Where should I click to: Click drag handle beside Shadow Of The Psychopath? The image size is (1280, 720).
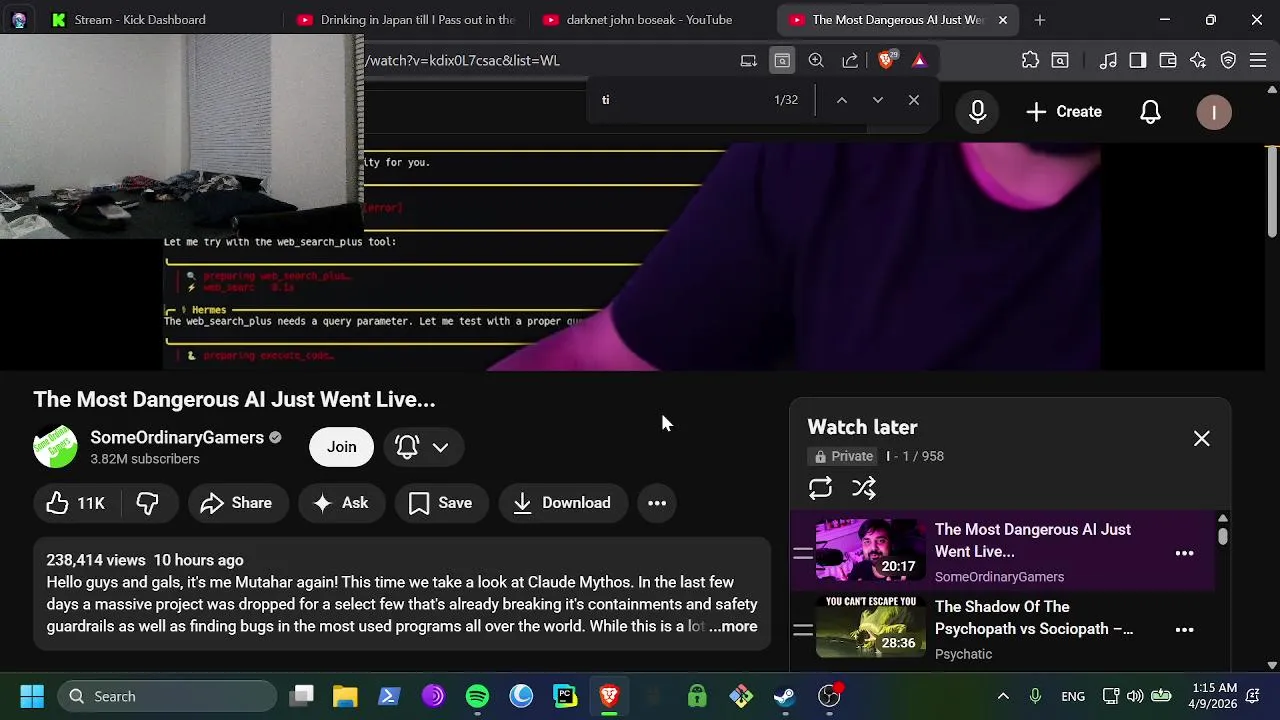click(803, 630)
